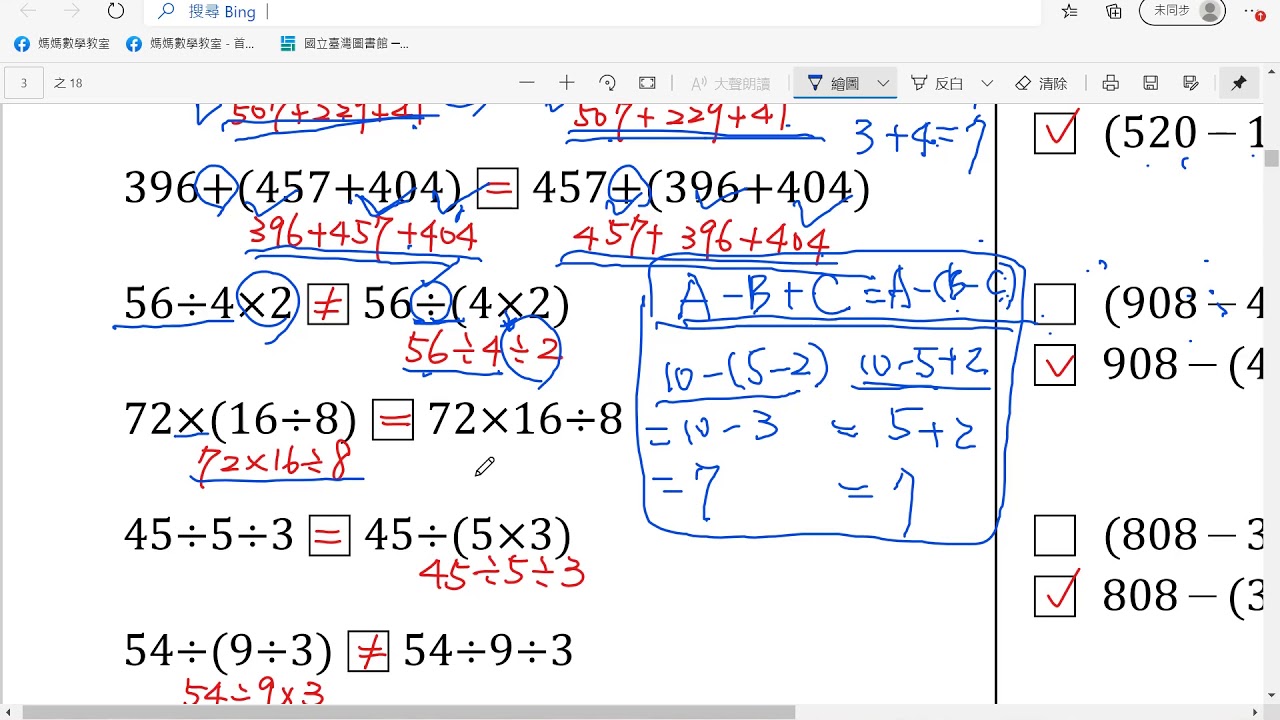Image resolution: width=1280 pixels, height=720 pixels.
Task: Click the not-equal box after 54÷(9÷3)
Action: click(368, 651)
